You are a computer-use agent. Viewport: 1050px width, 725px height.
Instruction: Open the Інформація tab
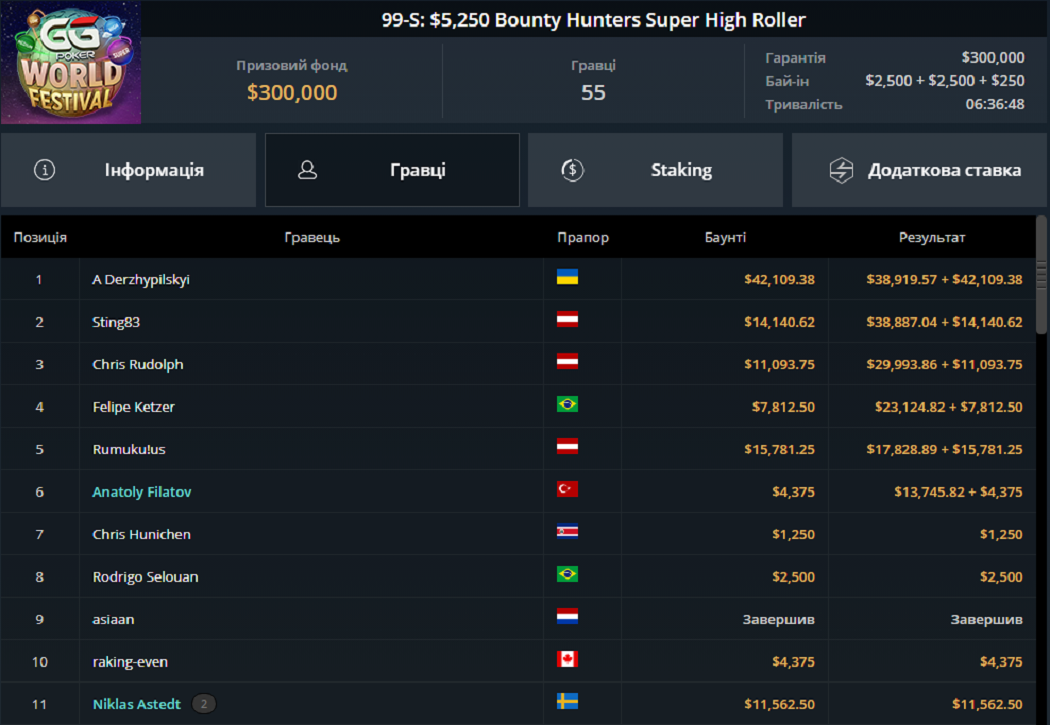[x=128, y=170]
